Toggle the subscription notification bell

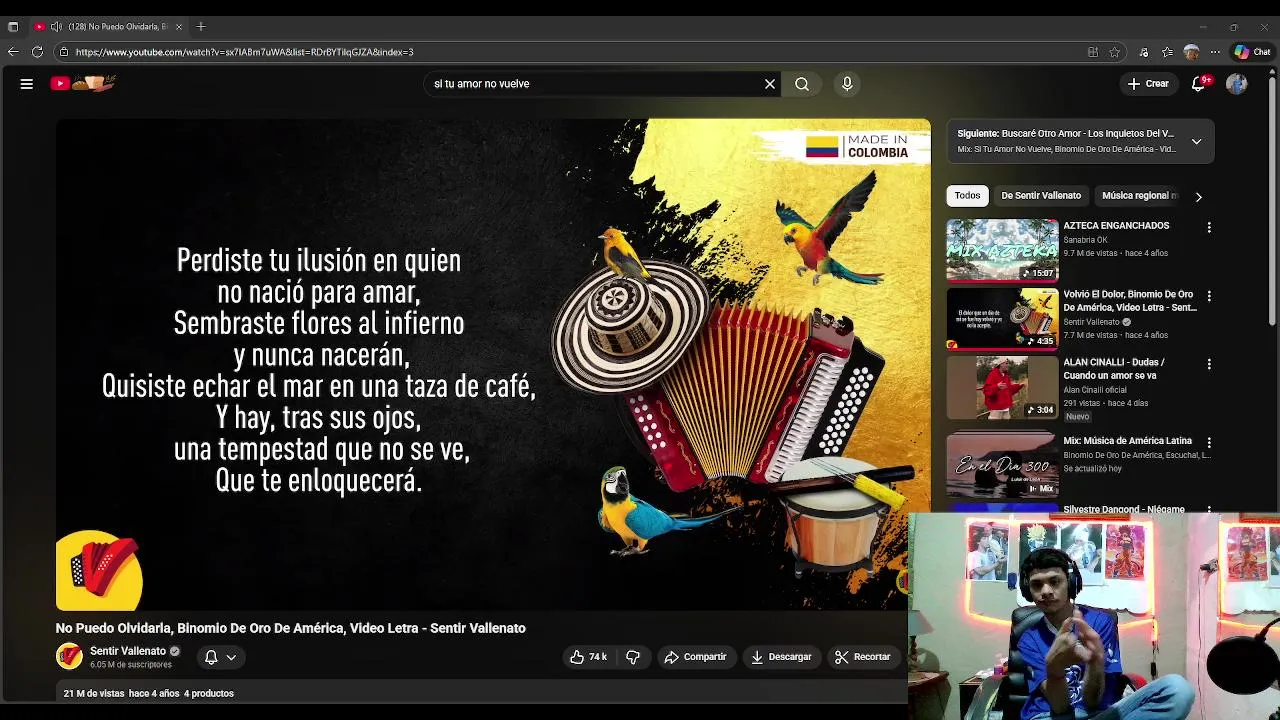(x=211, y=657)
